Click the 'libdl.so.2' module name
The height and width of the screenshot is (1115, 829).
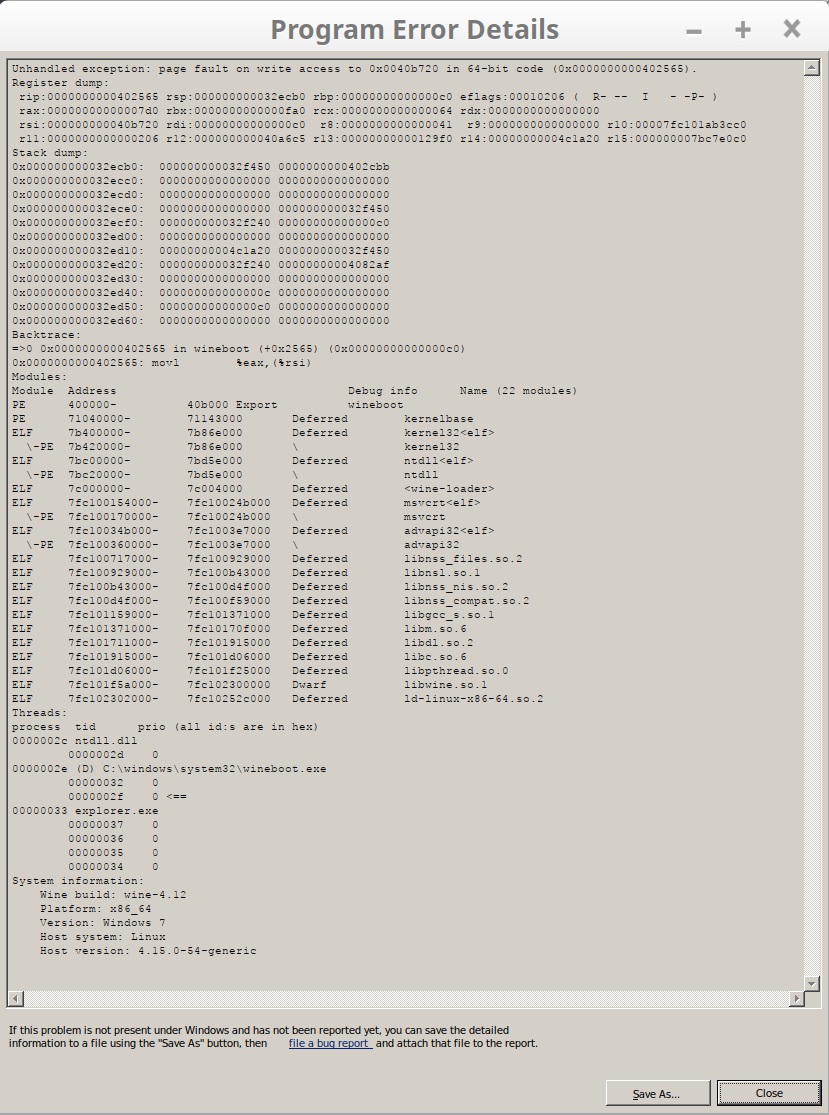tap(439, 643)
